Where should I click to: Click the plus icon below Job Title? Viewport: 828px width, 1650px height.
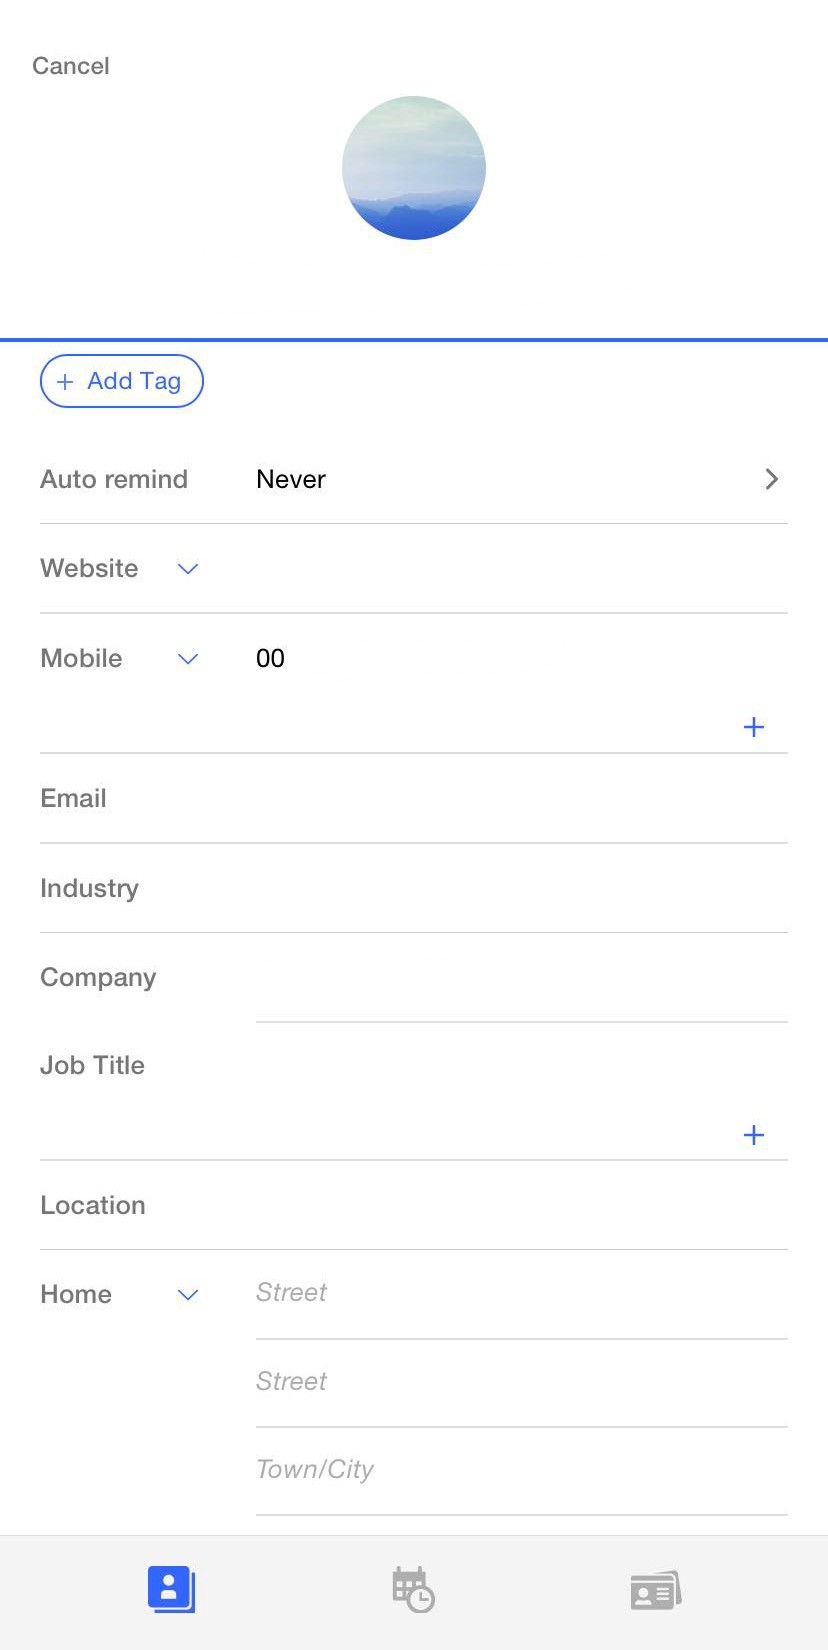(753, 1134)
